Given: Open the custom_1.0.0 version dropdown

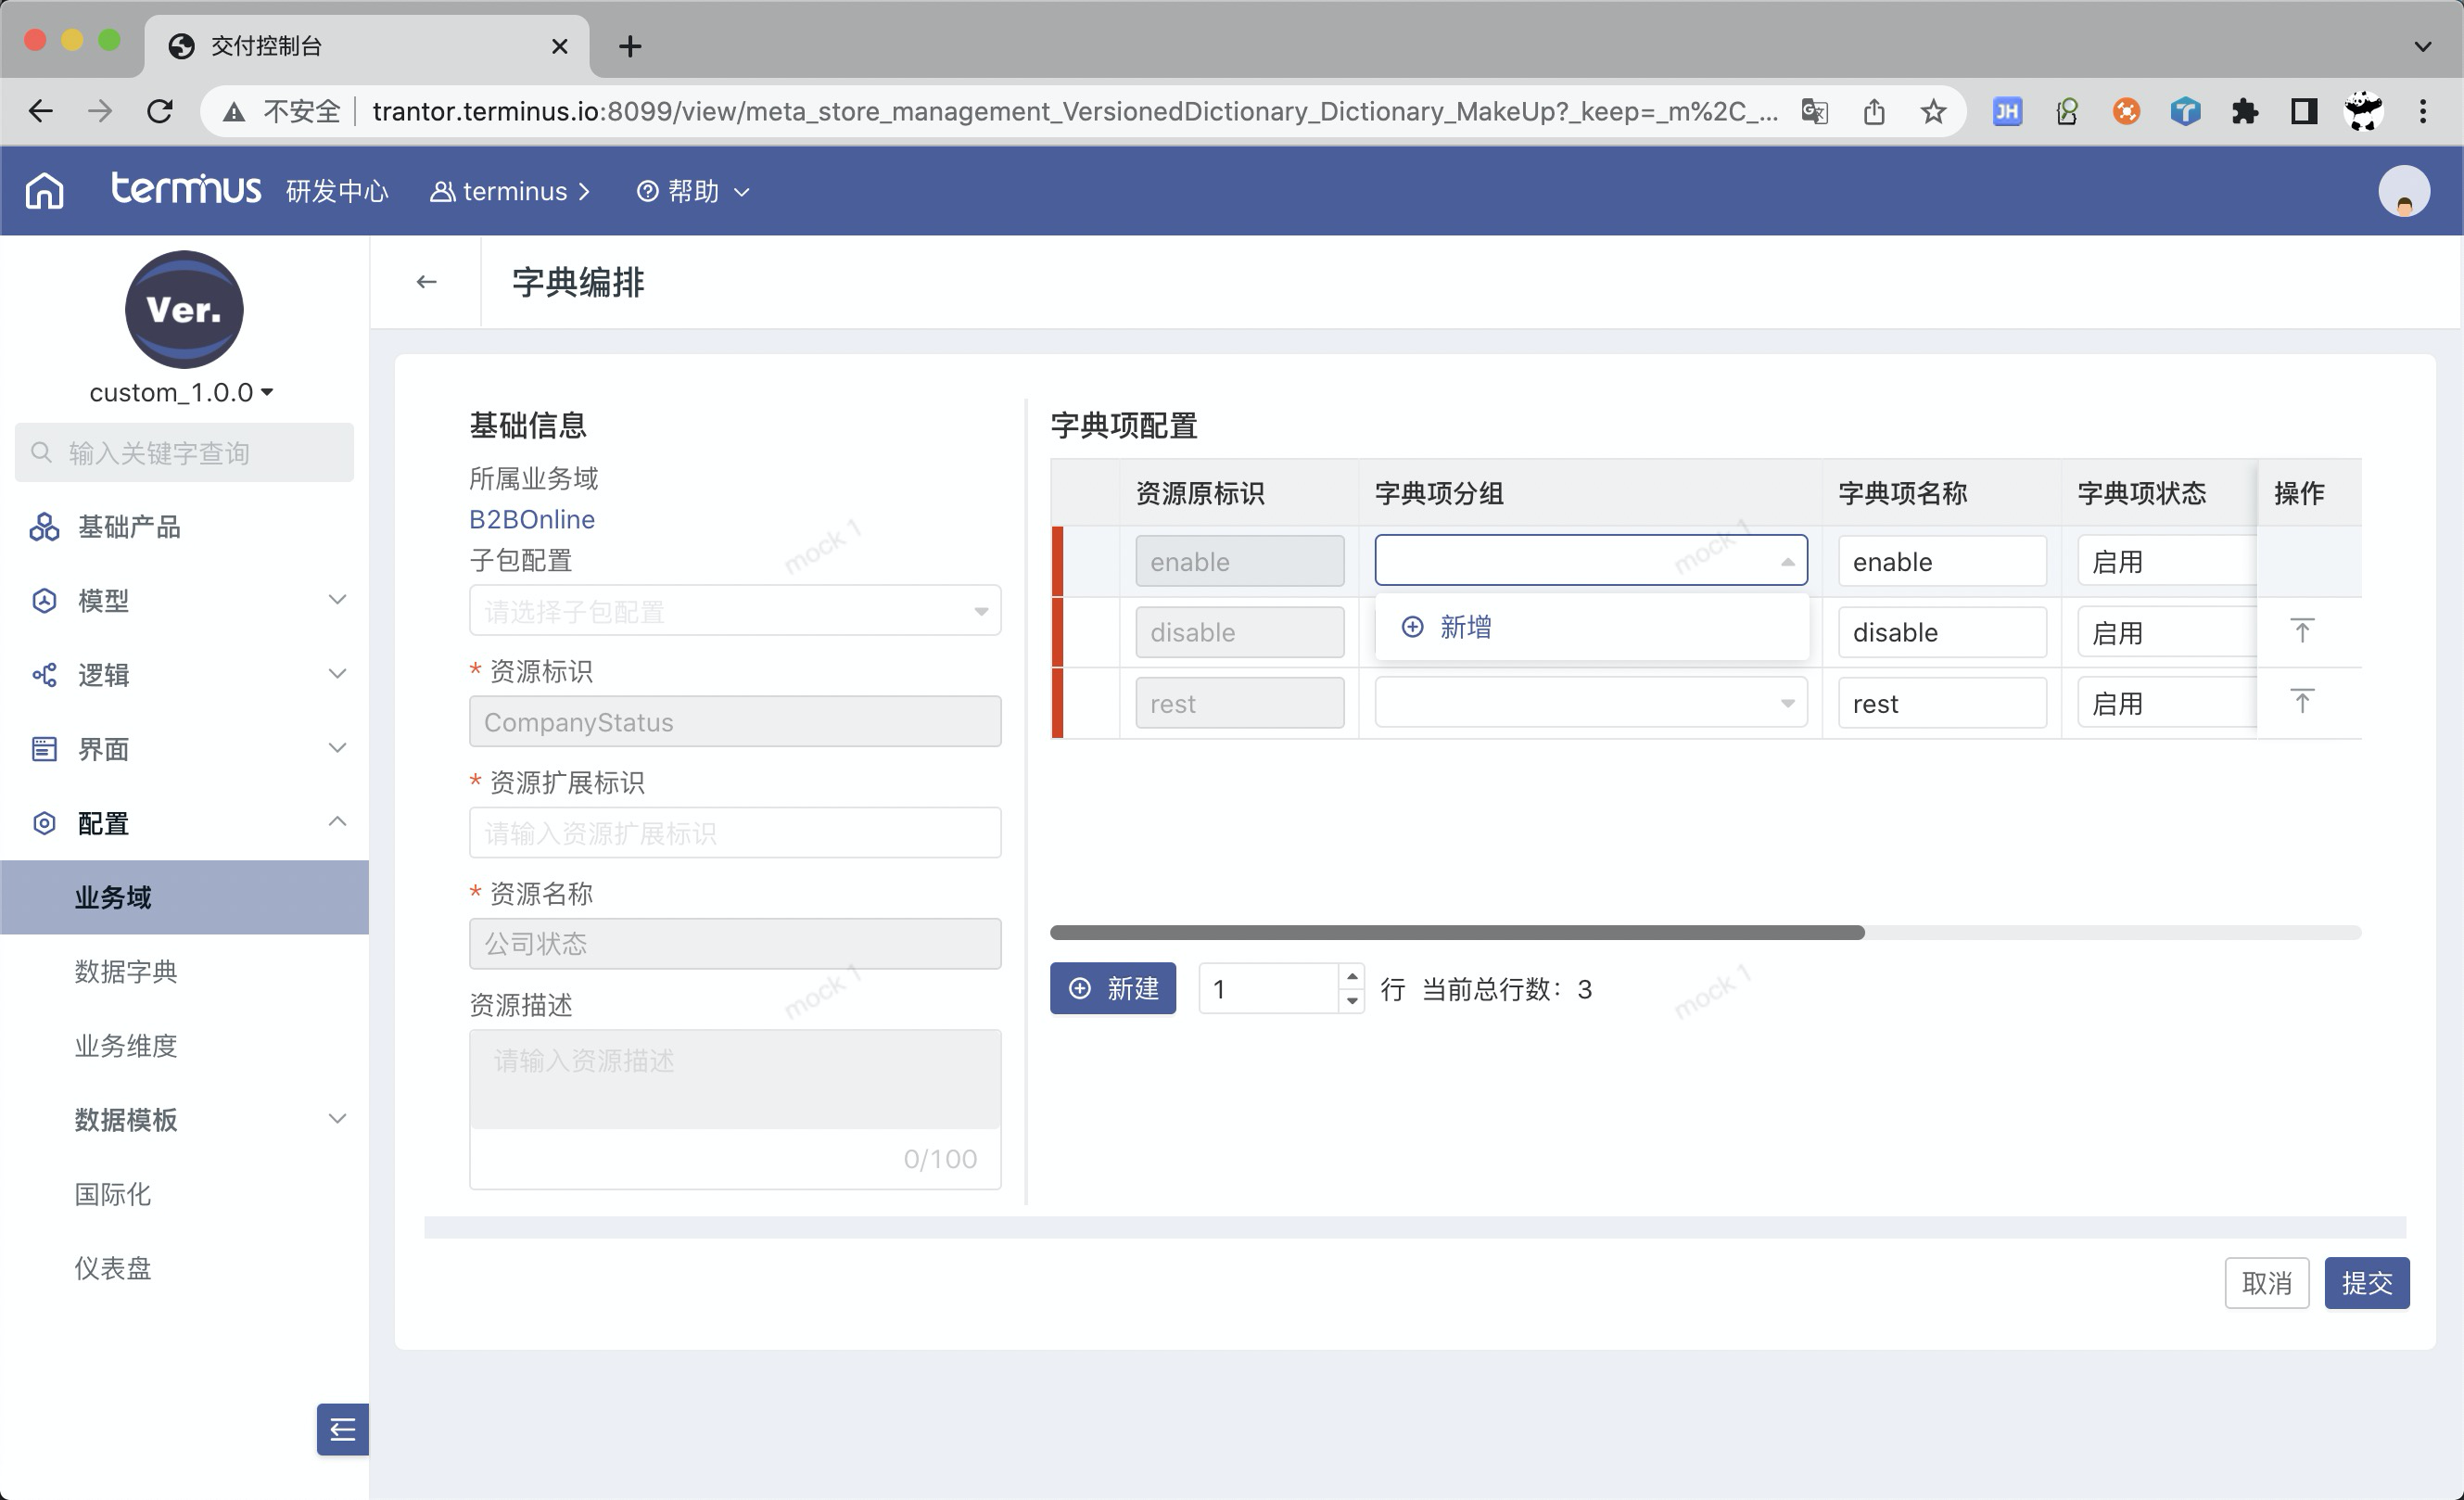Looking at the screenshot, I should (x=182, y=392).
